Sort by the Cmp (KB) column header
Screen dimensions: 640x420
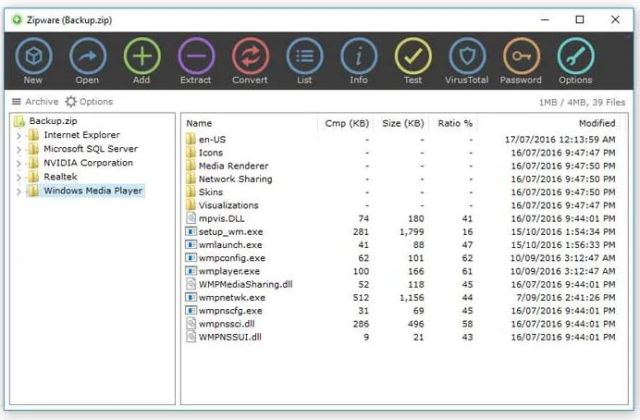(346, 123)
